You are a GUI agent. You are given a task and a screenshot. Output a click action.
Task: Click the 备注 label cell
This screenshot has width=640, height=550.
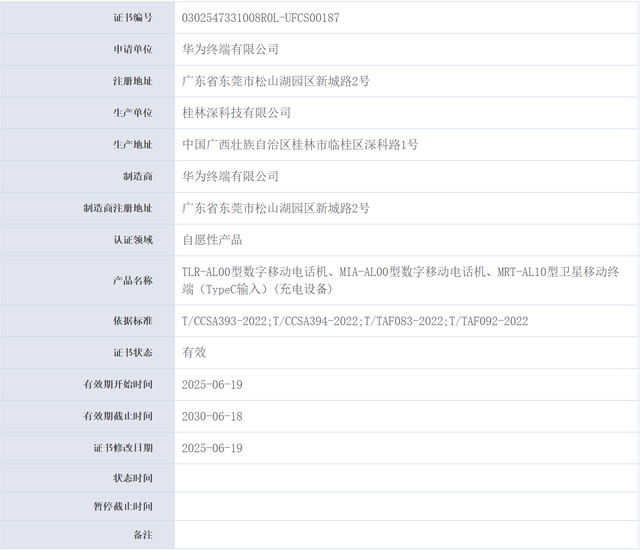[87, 535]
